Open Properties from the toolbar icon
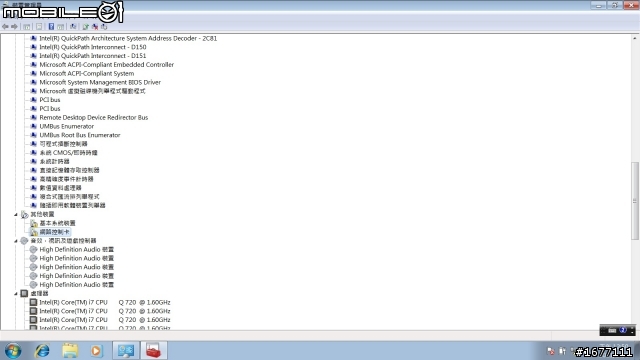 pos(39,27)
